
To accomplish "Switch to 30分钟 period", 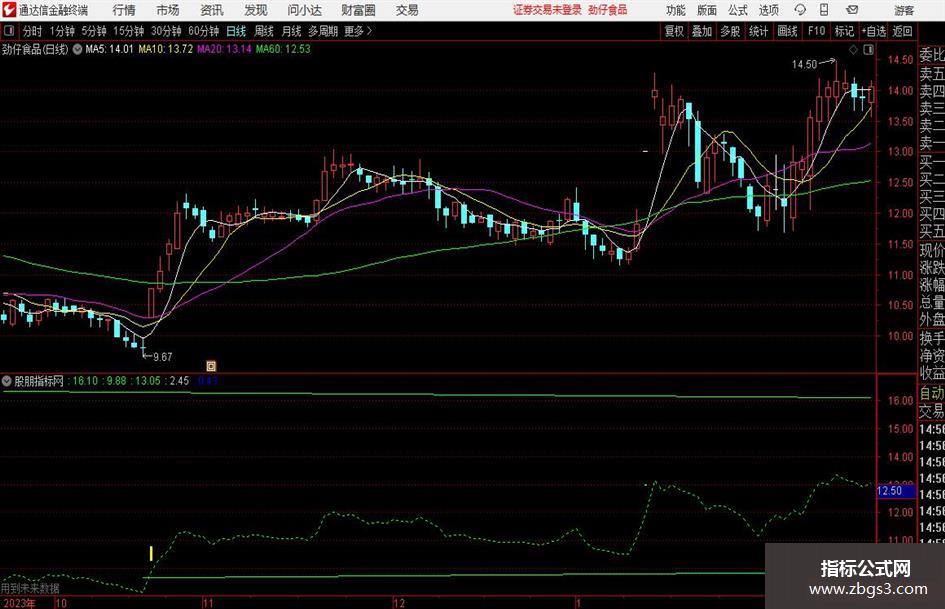I will (166, 31).
